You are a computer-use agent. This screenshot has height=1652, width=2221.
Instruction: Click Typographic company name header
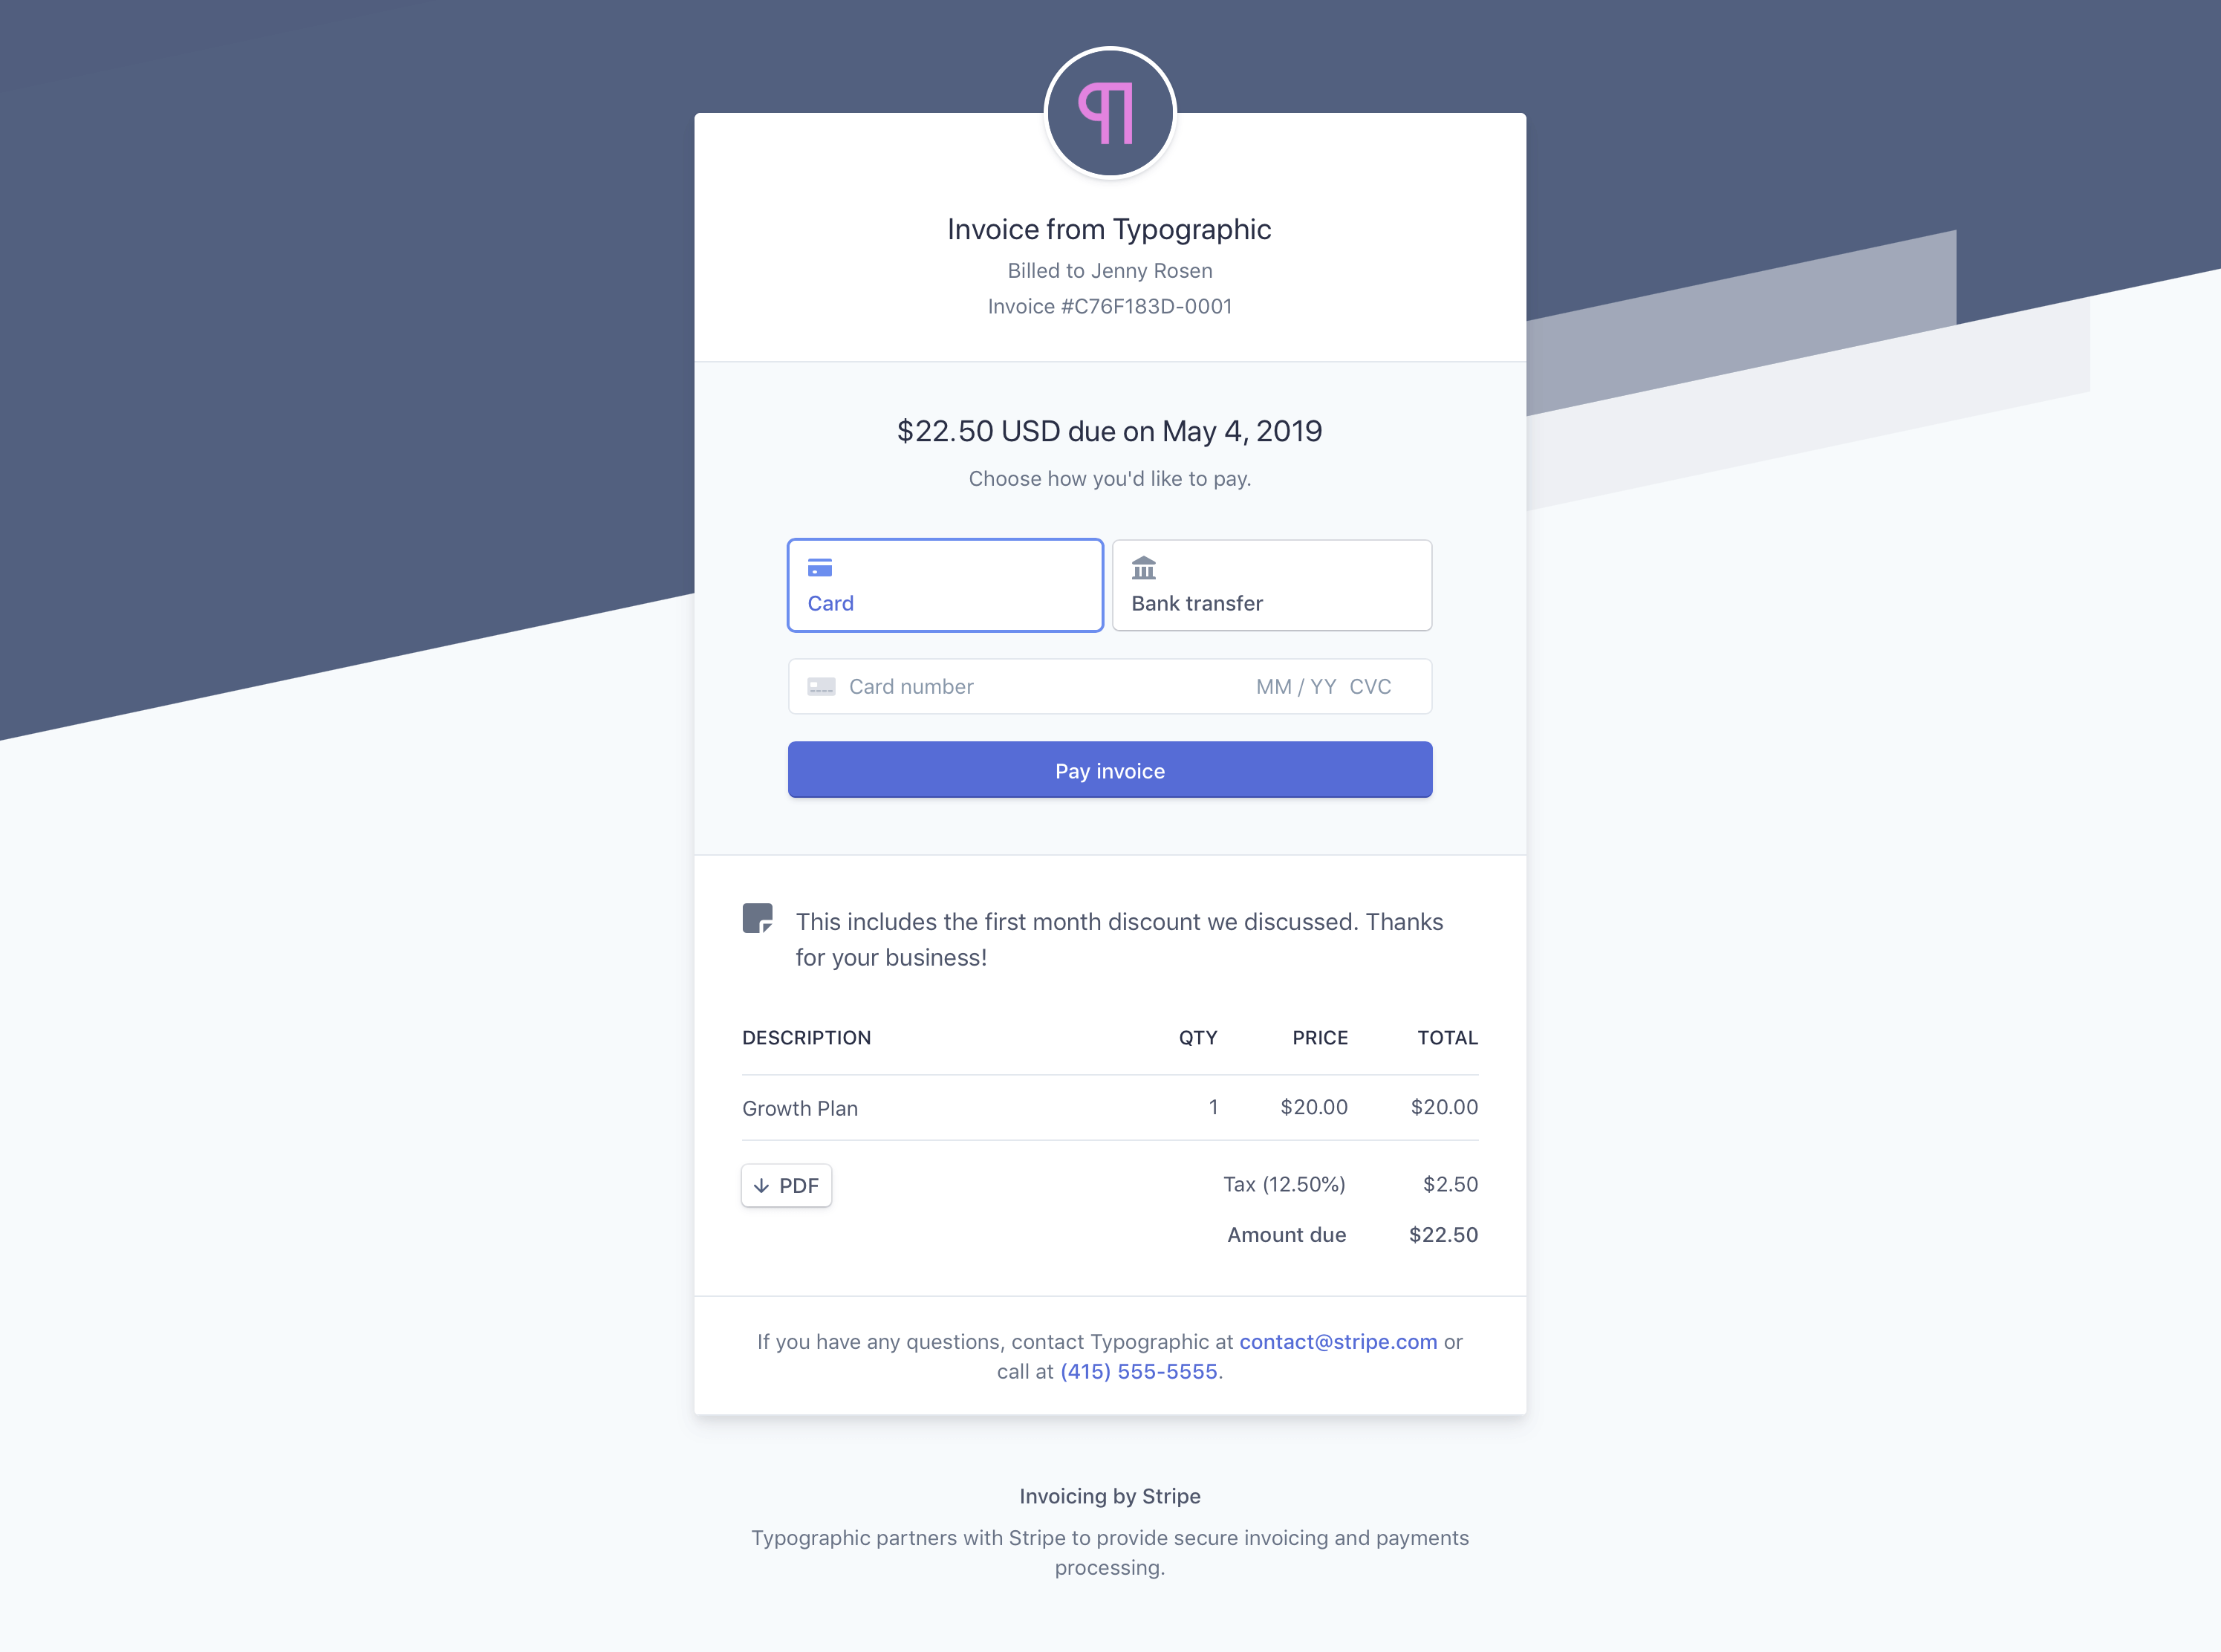[1109, 227]
